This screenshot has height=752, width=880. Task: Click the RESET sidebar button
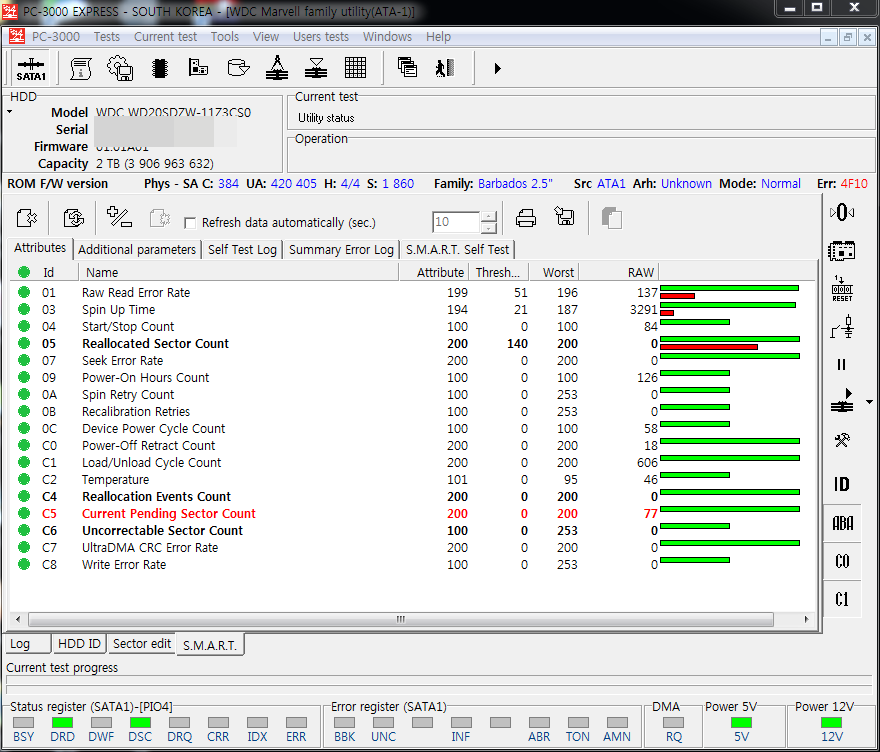(842, 288)
